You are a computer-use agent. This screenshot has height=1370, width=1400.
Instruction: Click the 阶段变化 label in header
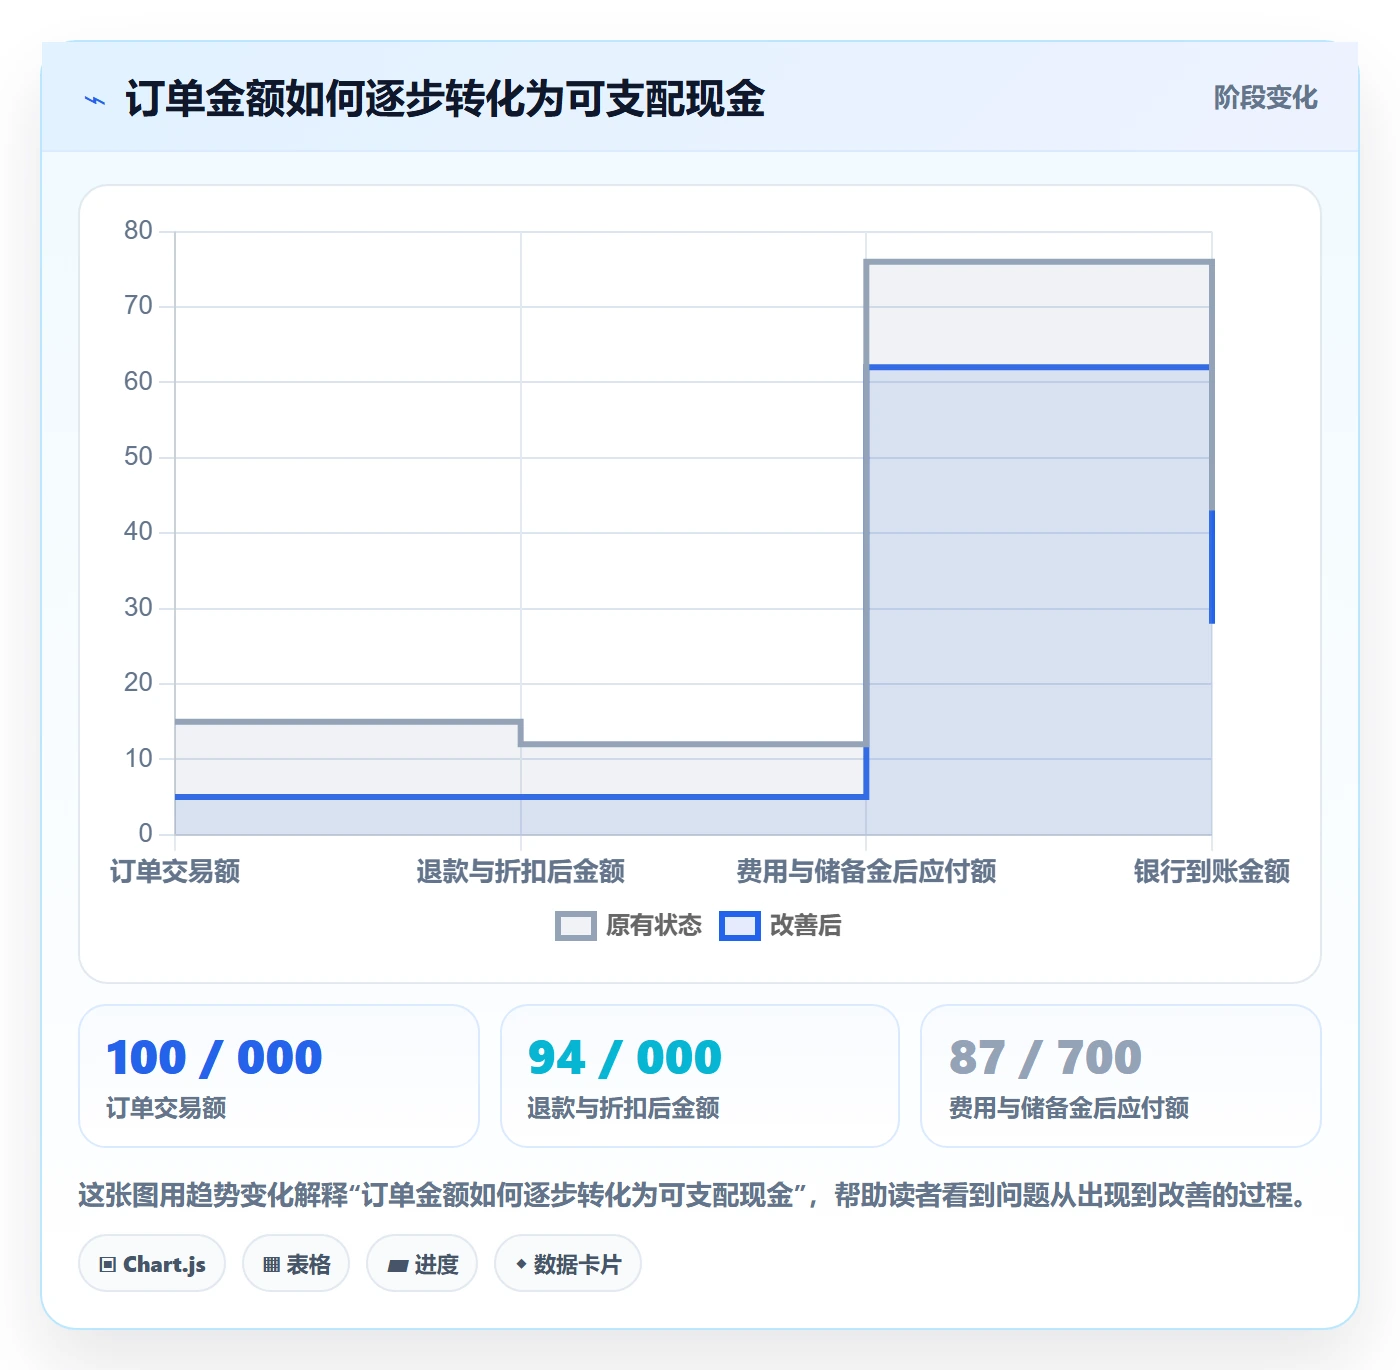[x=1265, y=97]
